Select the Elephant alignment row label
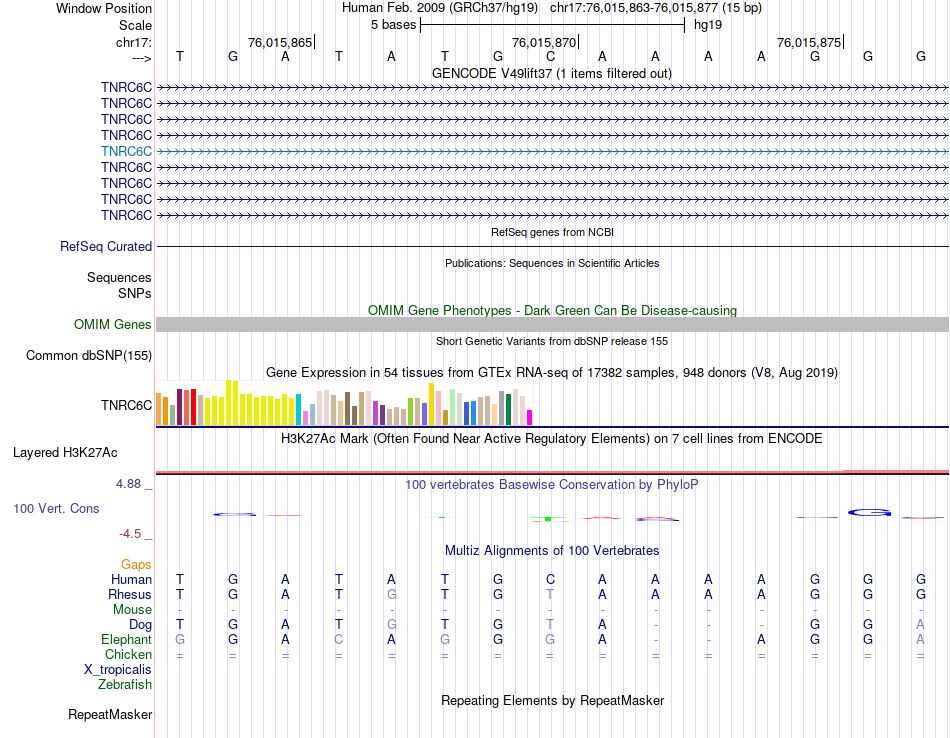This screenshot has width=950, height=738. pyautogui.click(x=126, y=639)
